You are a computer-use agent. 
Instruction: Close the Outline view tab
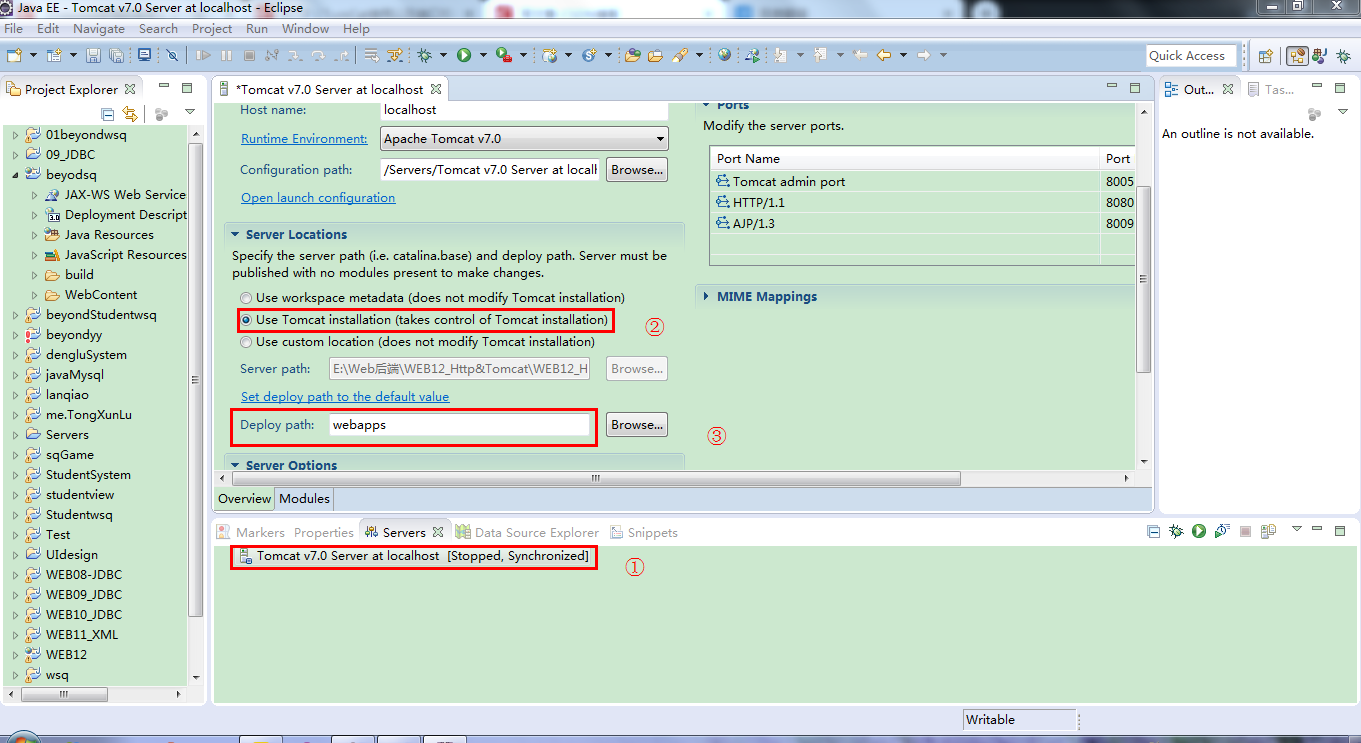coord(1227,89)
